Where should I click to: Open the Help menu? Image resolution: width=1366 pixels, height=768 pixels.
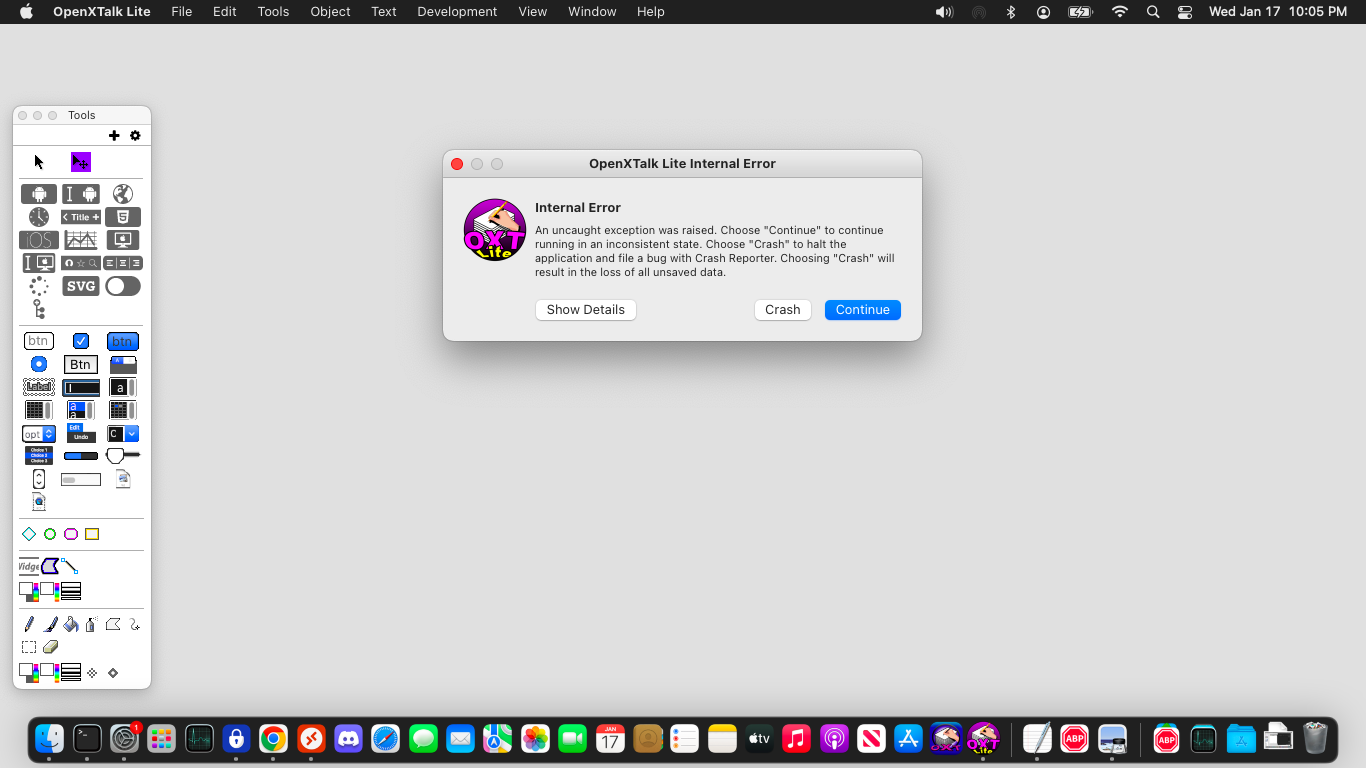(x=651, y=12)
